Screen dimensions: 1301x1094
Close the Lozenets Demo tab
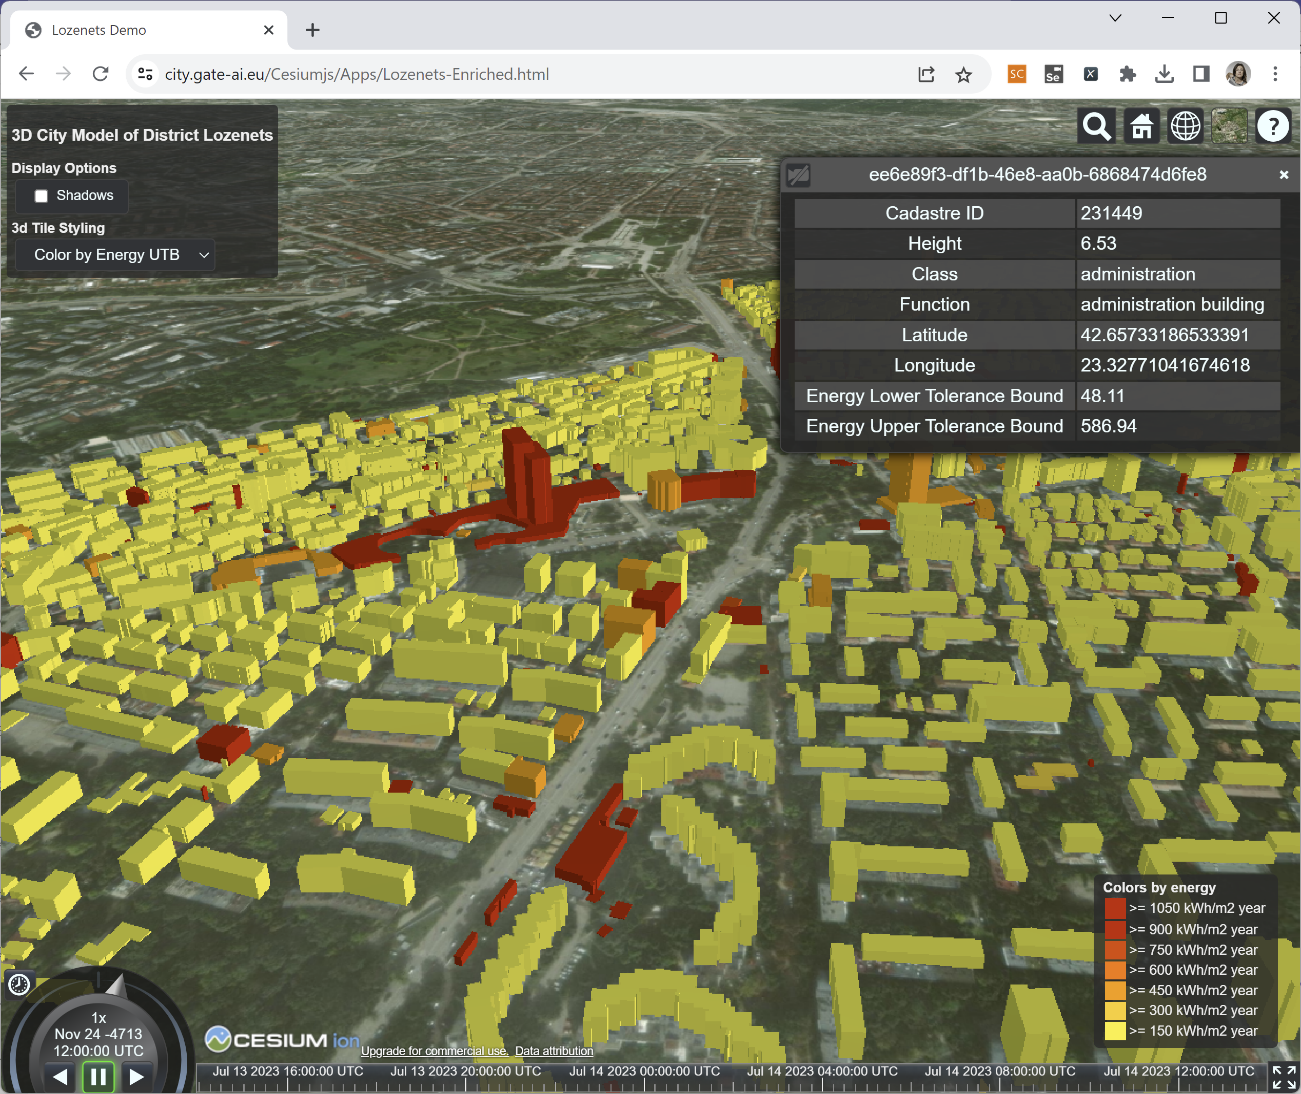269,30
